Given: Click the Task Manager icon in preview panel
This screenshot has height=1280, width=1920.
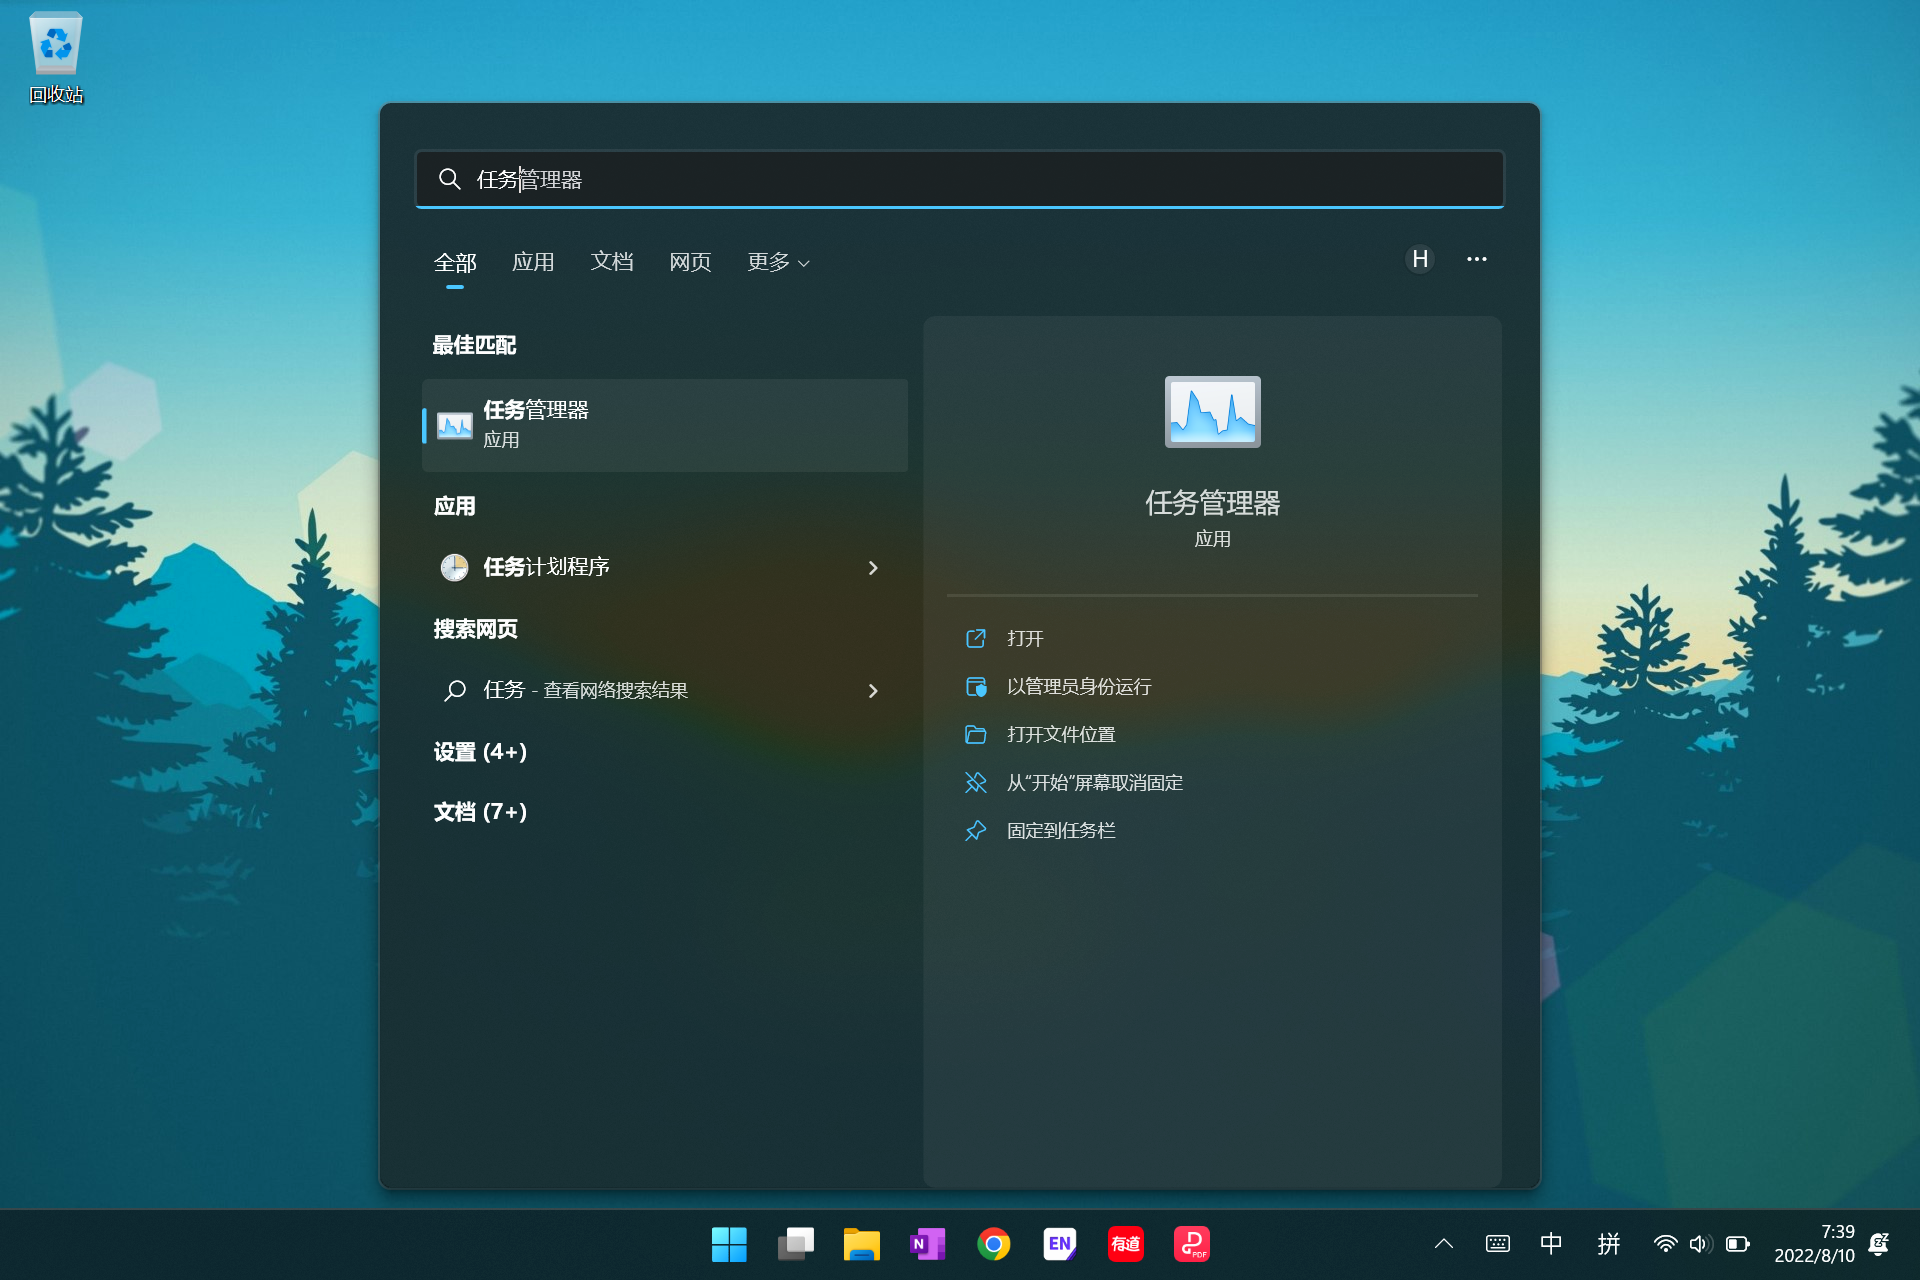Looking at the screenshot, I should (x=1212, y=411).
